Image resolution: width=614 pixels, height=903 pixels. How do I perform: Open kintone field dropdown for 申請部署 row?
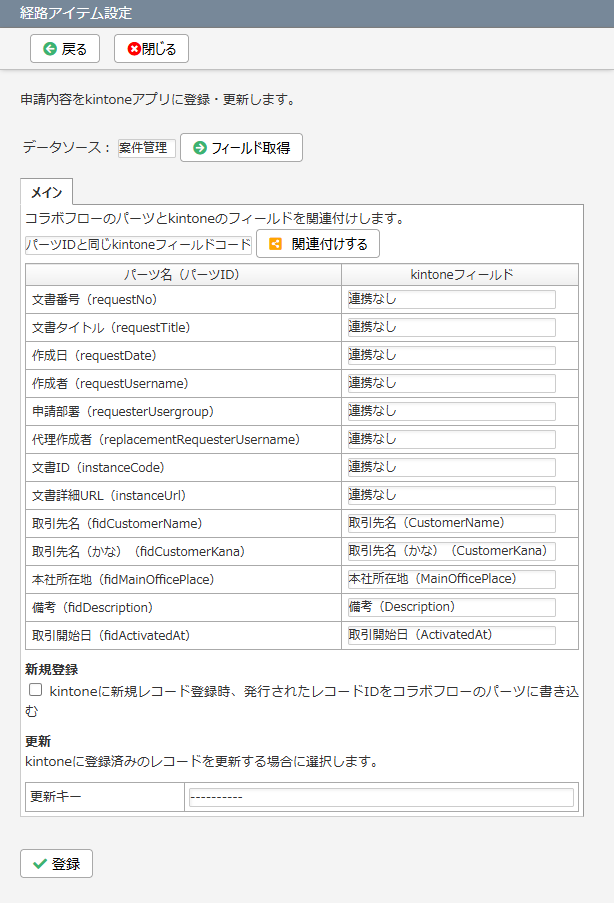tap(452, 411)
